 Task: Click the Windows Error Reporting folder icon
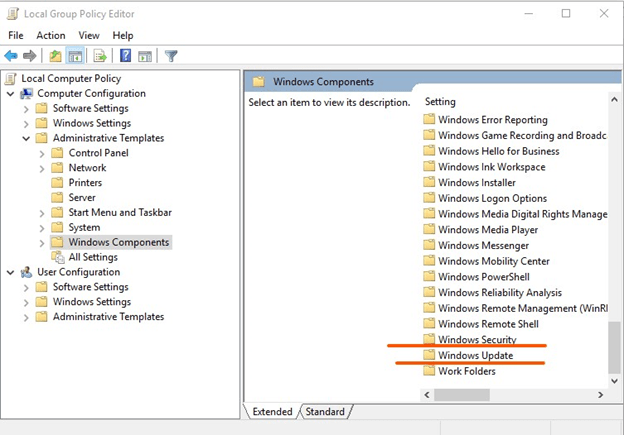(429, 119)
